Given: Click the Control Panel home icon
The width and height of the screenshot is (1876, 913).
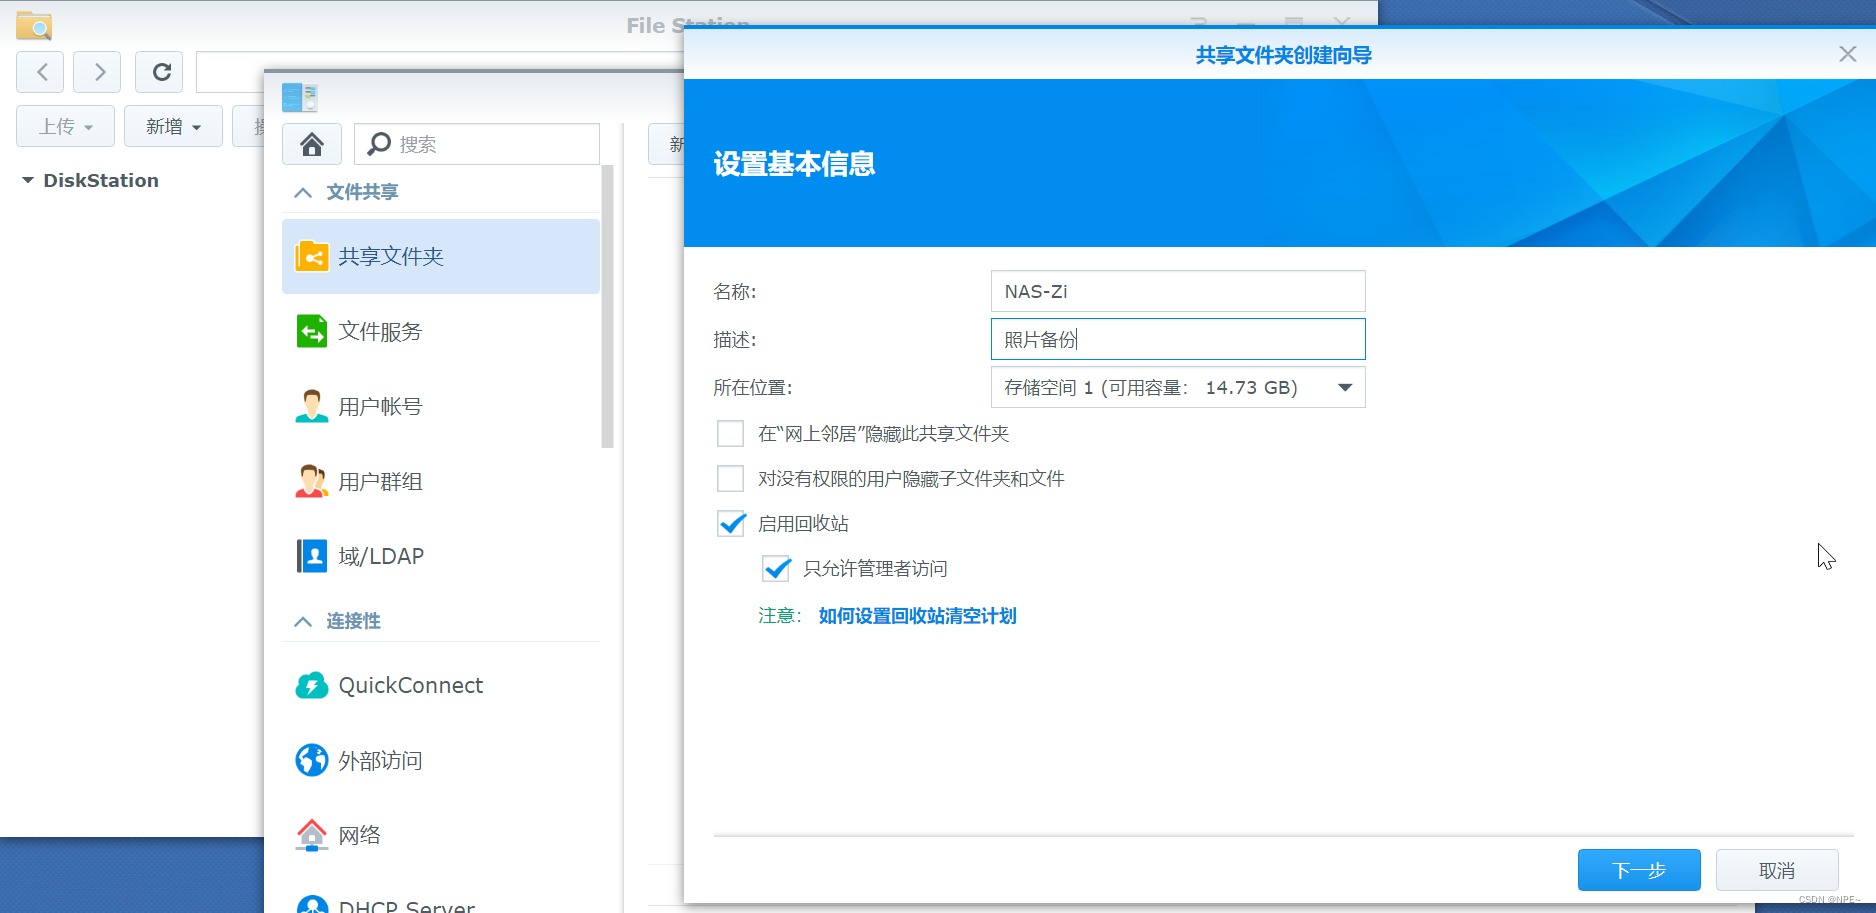Looking at the screenshot, I should (x=312, y=144).
